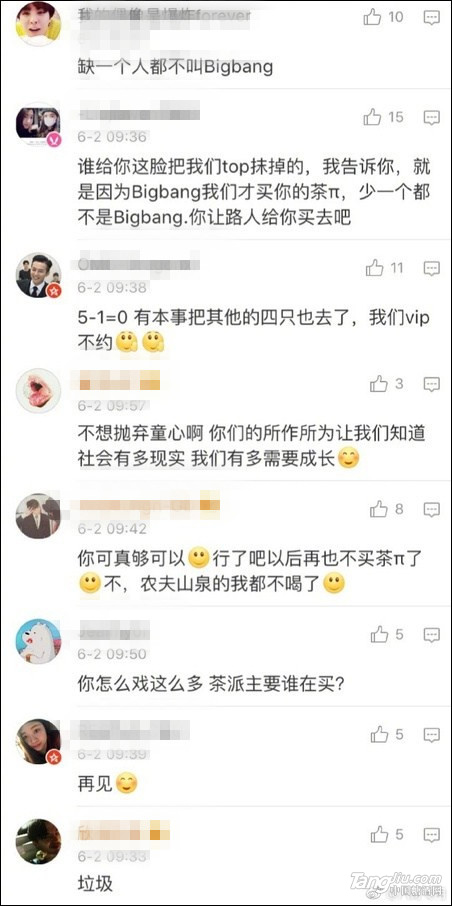452x906 pixels.
Task: Open the polar bear avatar profile
Action: [x=38, y=641]
